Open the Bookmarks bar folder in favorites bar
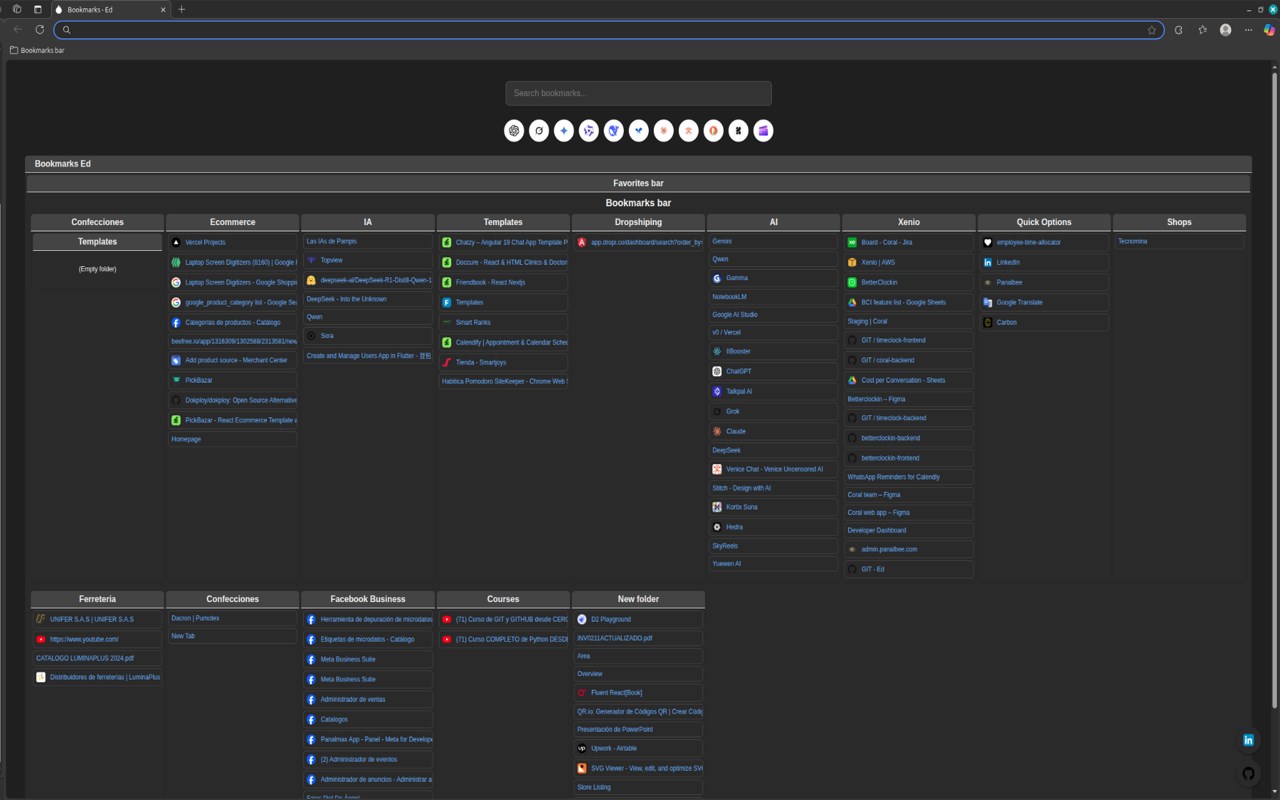Image resolution: width=1280 pixels, height=800 pixels. (x=37, y=50)
